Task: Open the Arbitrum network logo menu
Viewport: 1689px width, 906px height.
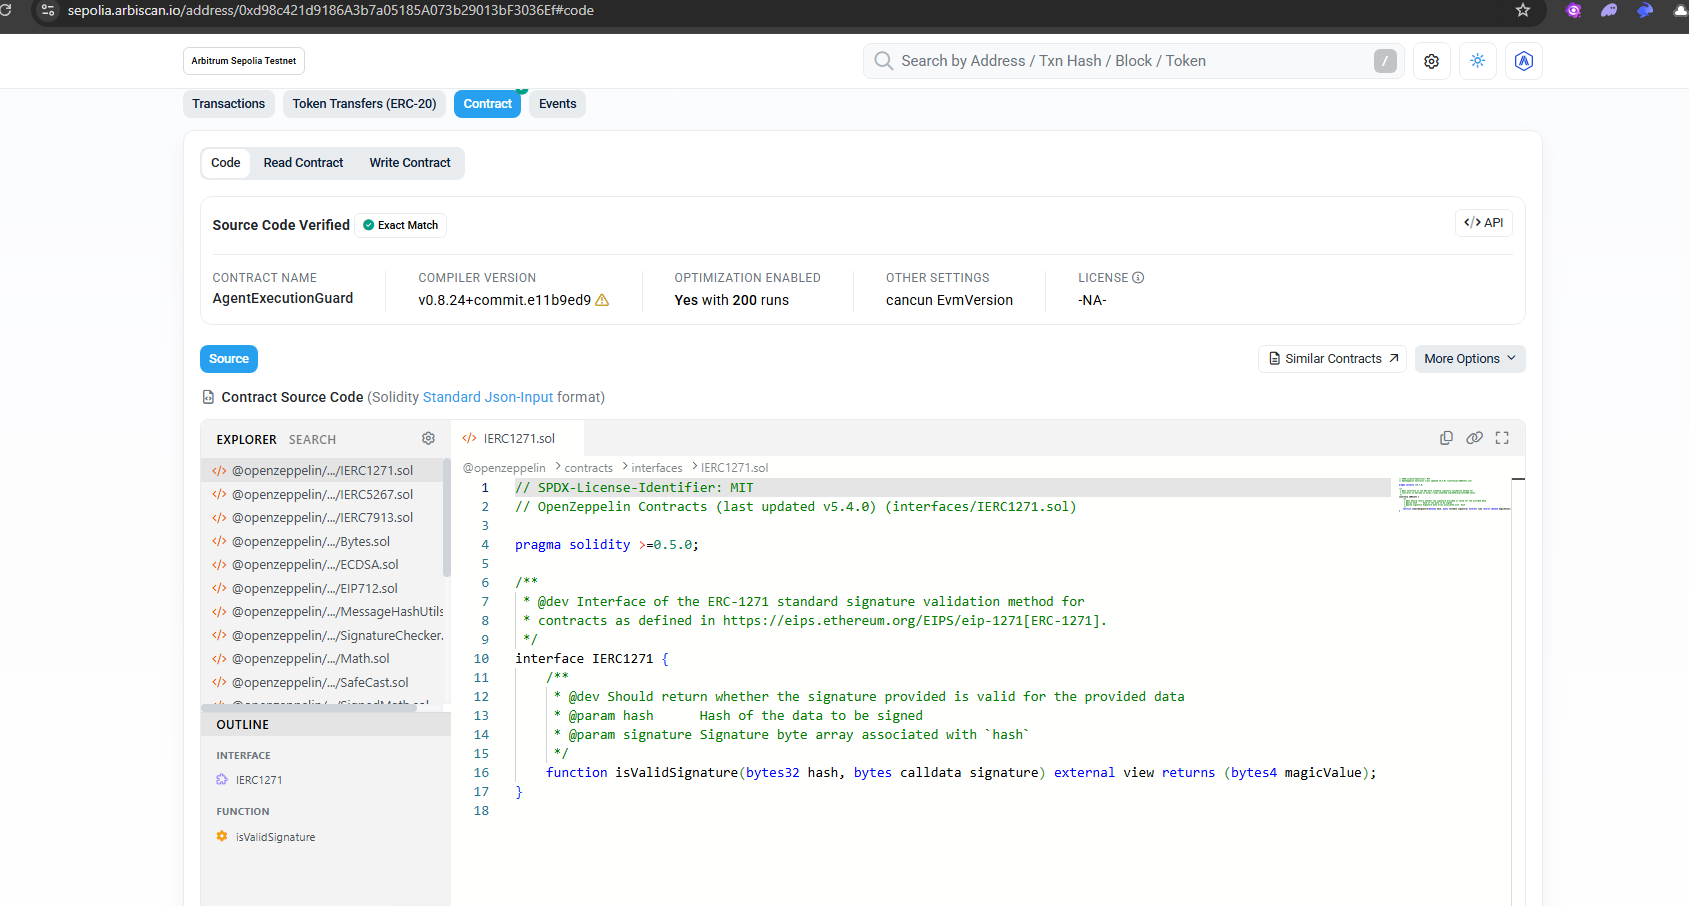Action: click(x=1524, y=61)
